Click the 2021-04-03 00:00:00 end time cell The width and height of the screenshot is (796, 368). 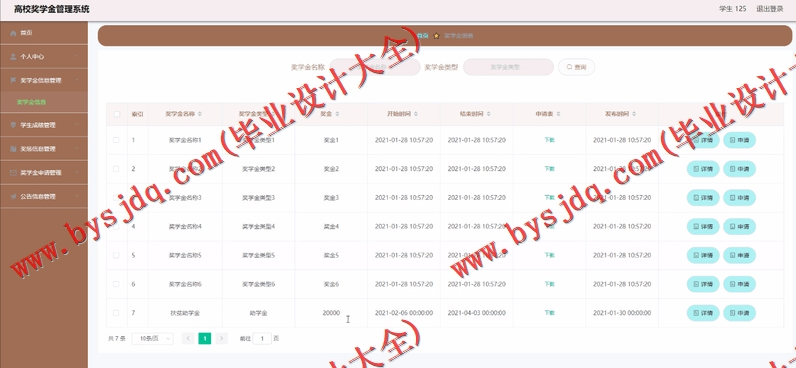tap(477, 313)
